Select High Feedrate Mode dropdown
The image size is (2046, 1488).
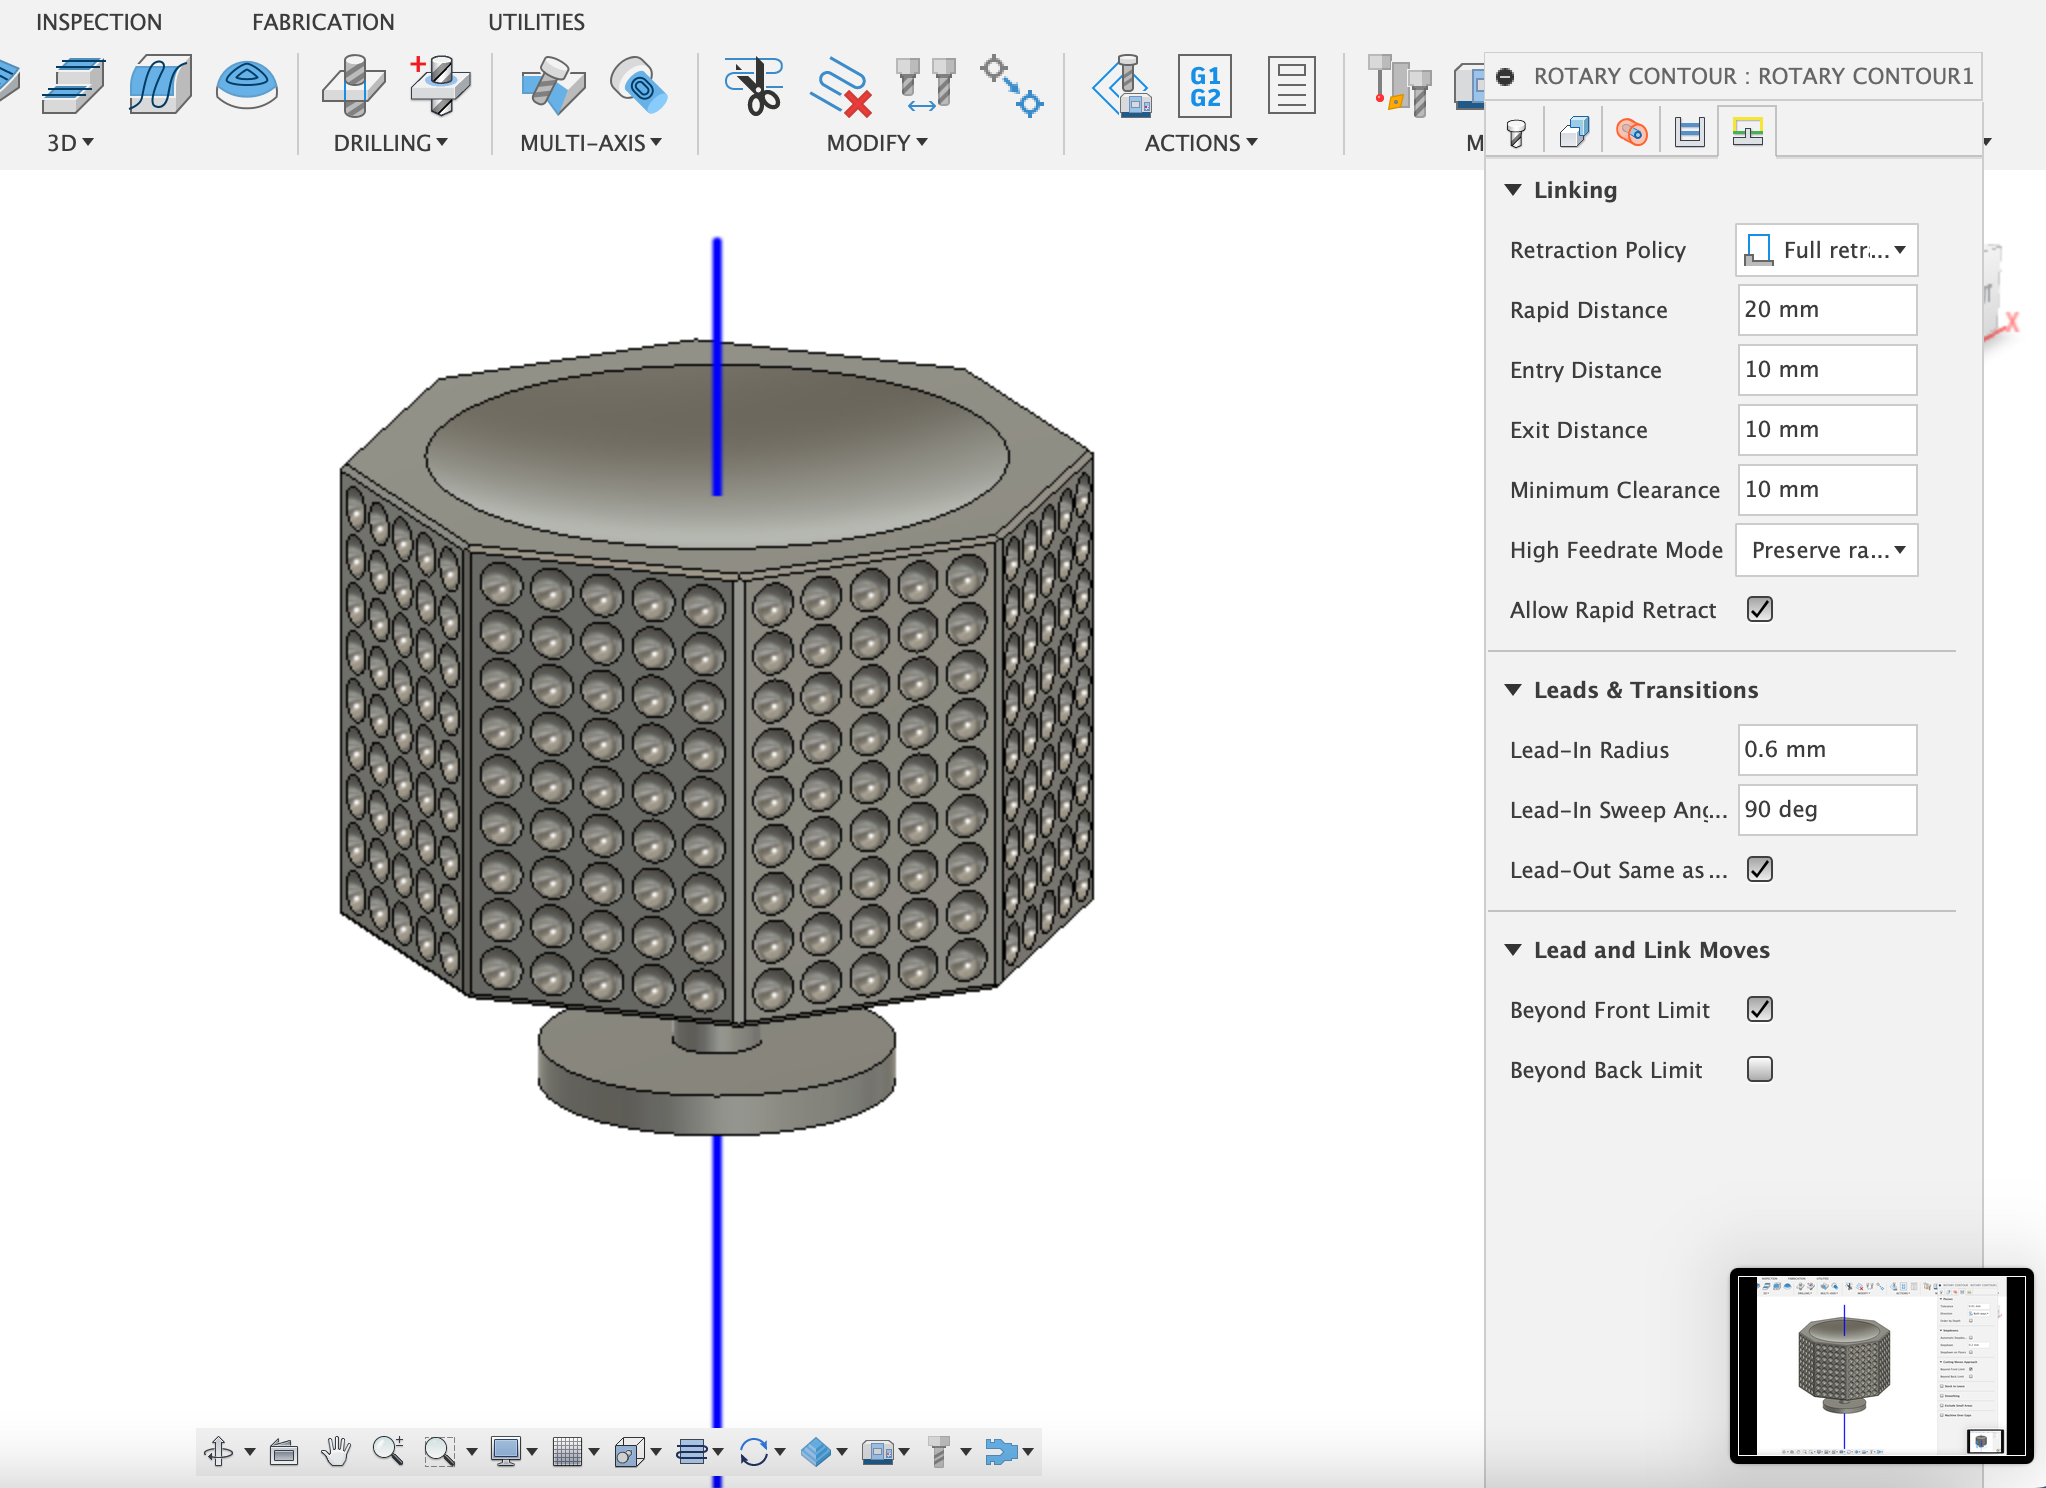coord(1828,549)
